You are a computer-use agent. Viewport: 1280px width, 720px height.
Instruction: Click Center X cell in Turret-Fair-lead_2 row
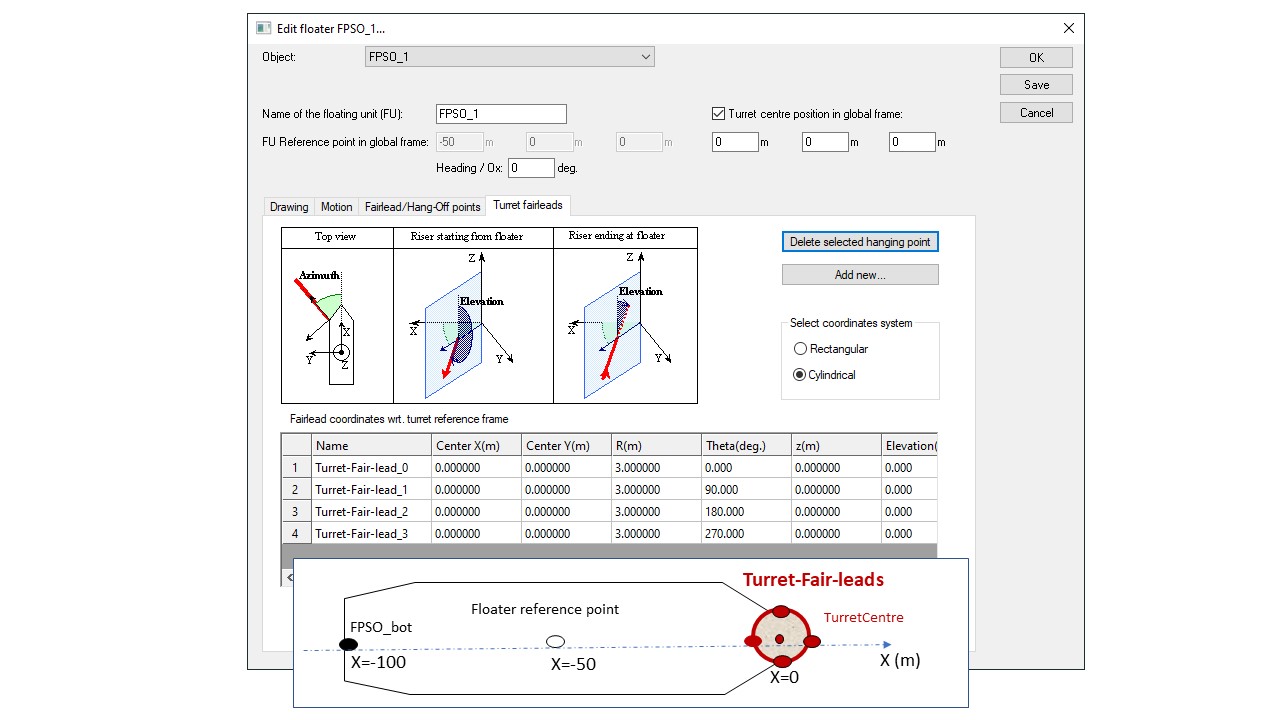coord(477,512)
